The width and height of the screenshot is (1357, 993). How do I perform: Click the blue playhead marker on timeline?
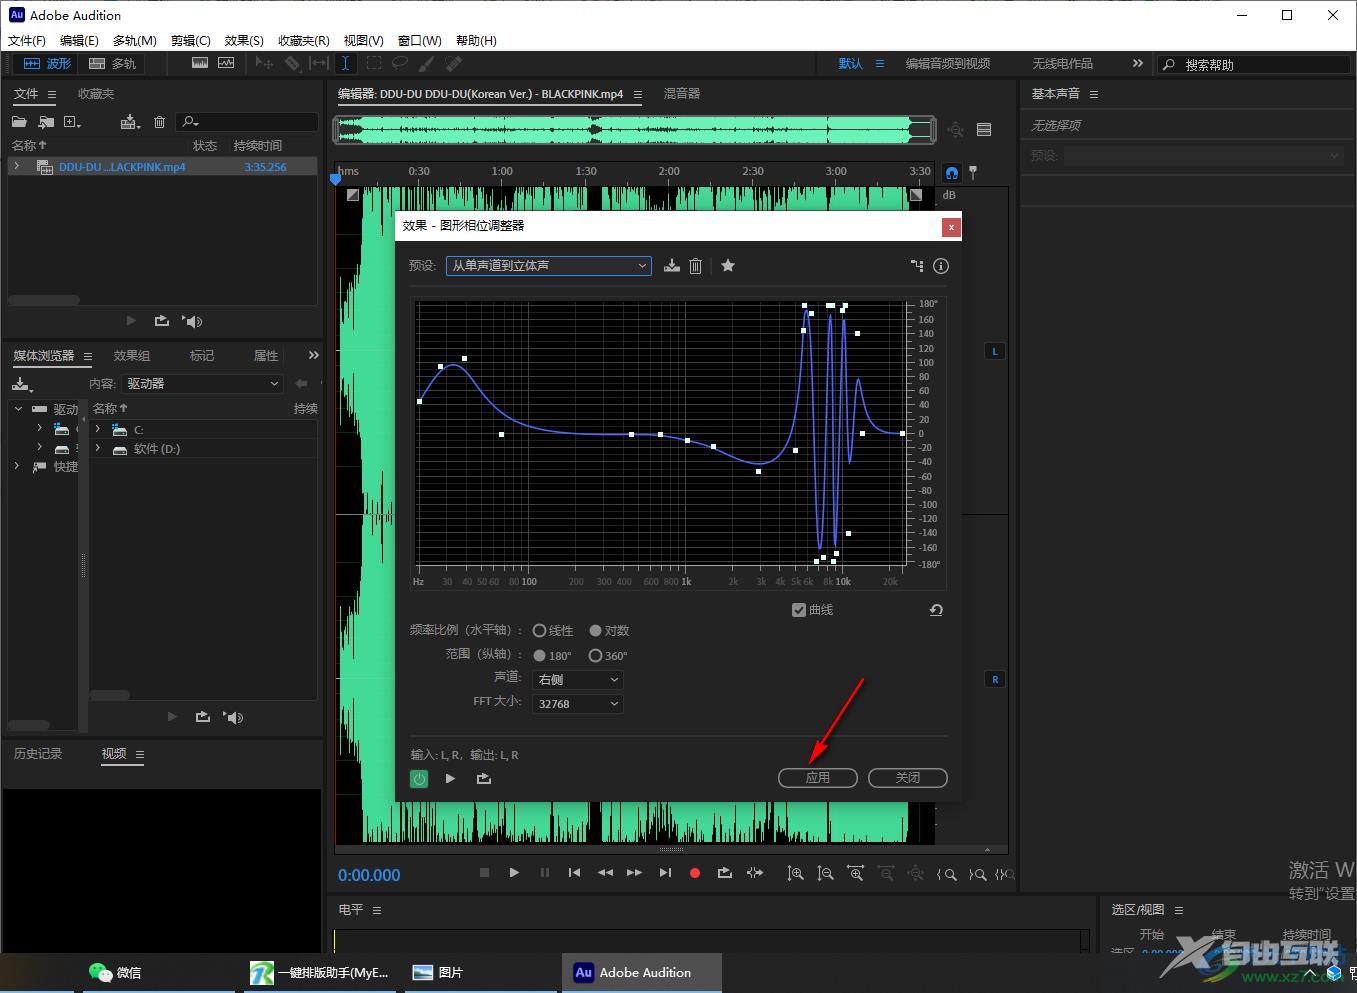pyautogui.click(x=336, y=179)
